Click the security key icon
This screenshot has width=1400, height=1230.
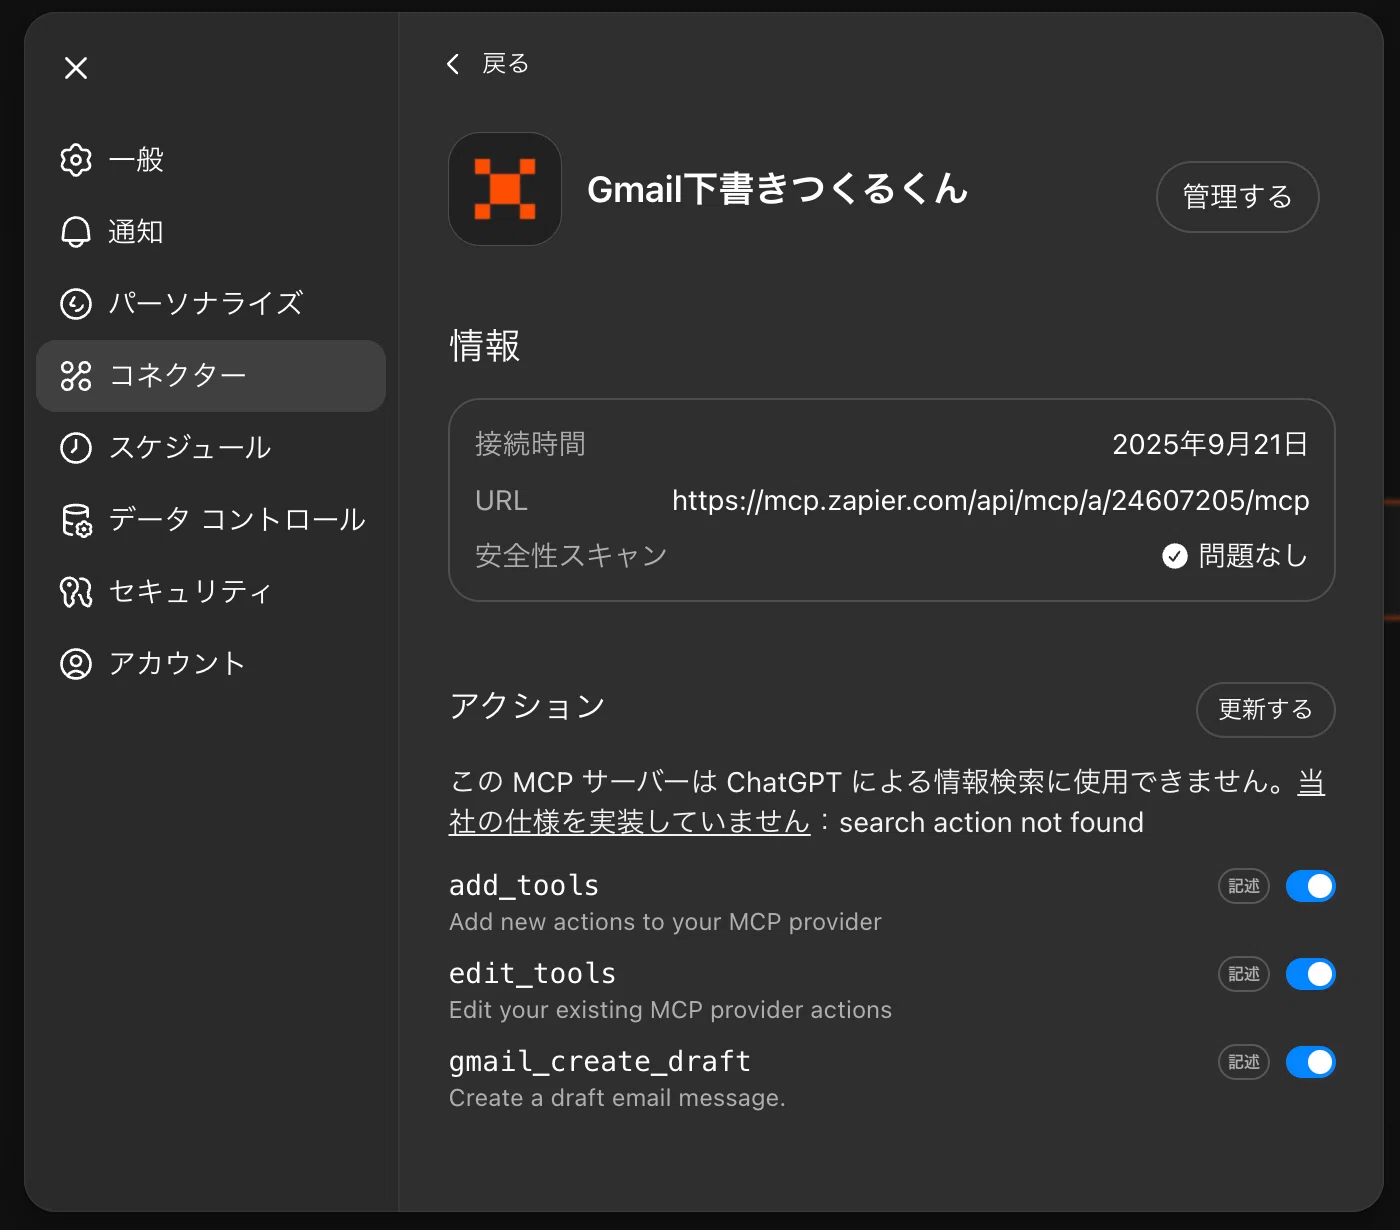coord(76,592)
